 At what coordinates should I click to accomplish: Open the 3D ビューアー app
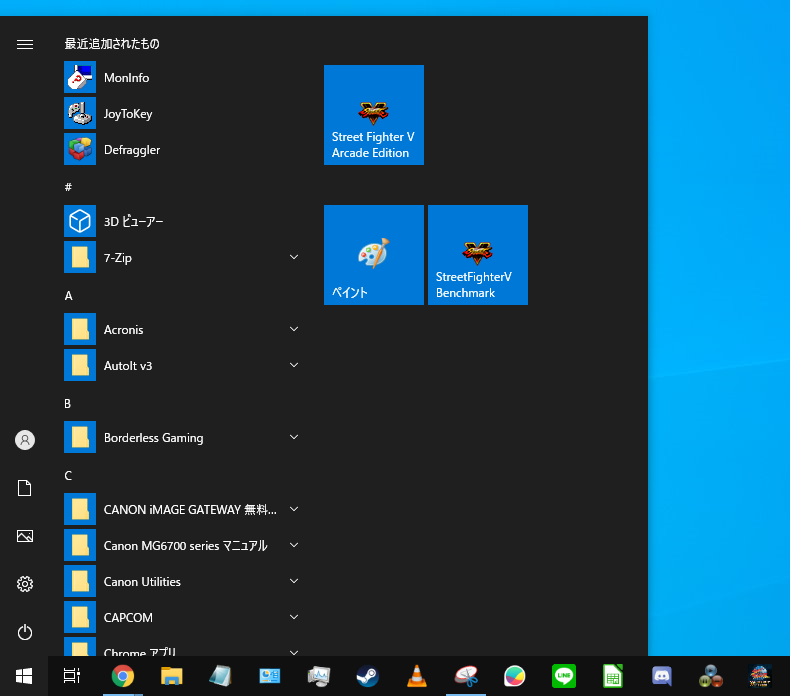tap(181, 221)
